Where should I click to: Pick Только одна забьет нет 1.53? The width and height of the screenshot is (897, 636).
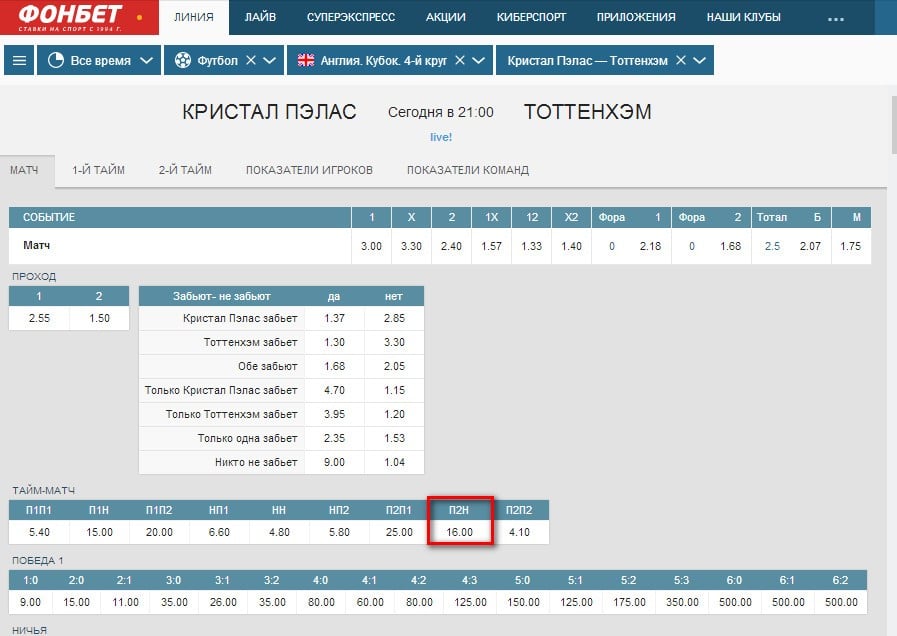[394, 438]
